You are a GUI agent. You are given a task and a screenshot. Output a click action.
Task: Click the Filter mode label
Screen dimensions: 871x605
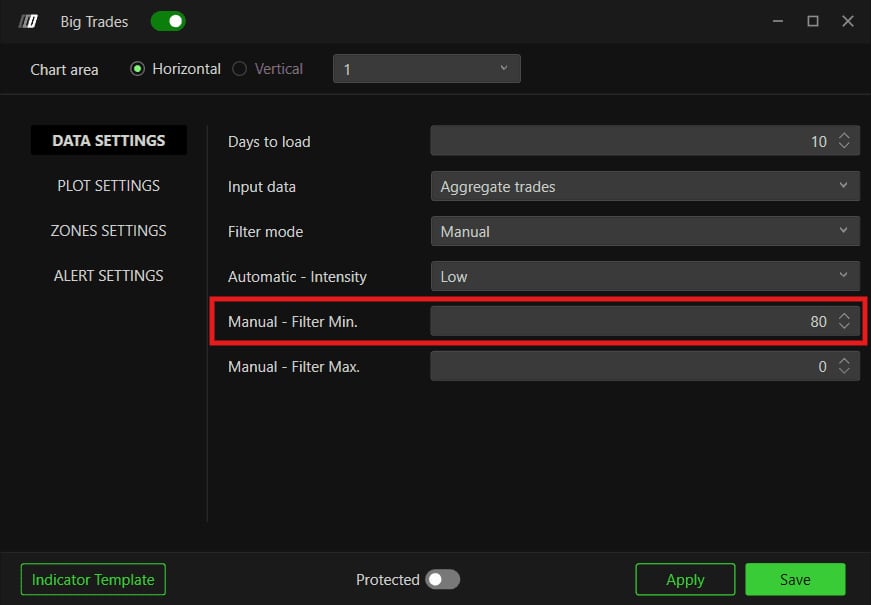click(266, 232)
